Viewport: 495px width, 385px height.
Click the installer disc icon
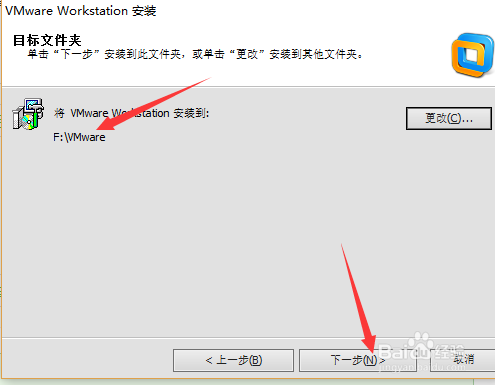point(28,114)
